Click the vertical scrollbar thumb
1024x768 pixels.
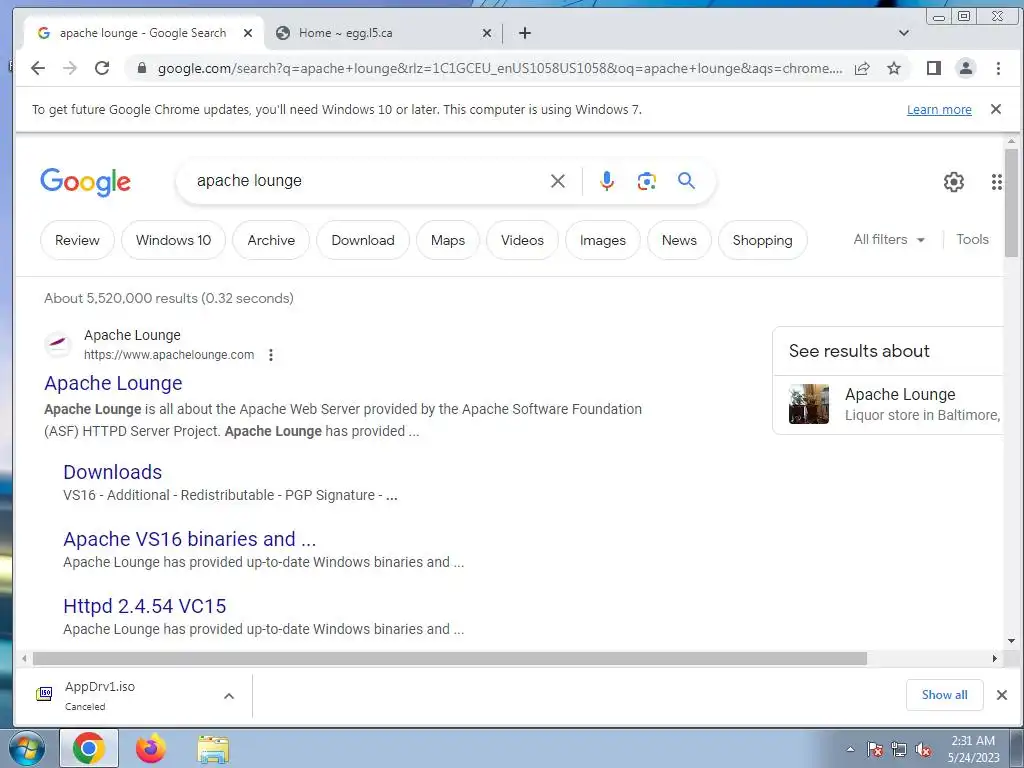[x=1011, y=202]
